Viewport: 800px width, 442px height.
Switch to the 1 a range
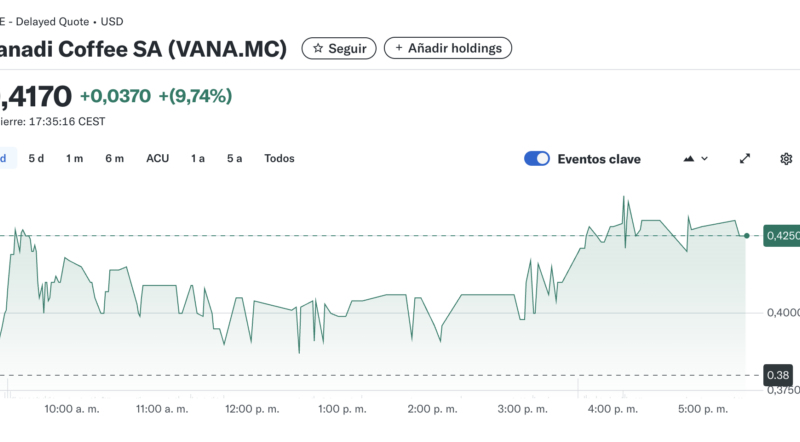[198, 158]
